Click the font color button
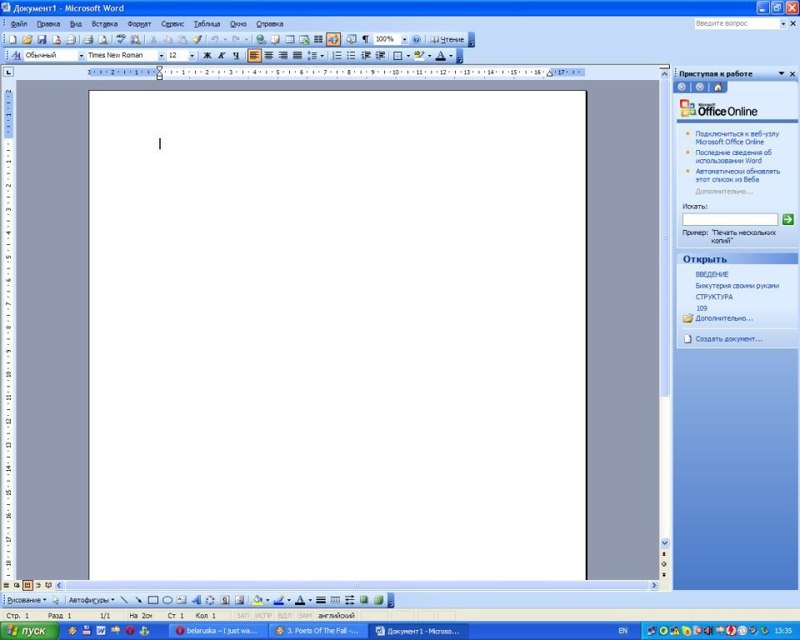This screenshot has height=640, width=800. tap(441, 56)
